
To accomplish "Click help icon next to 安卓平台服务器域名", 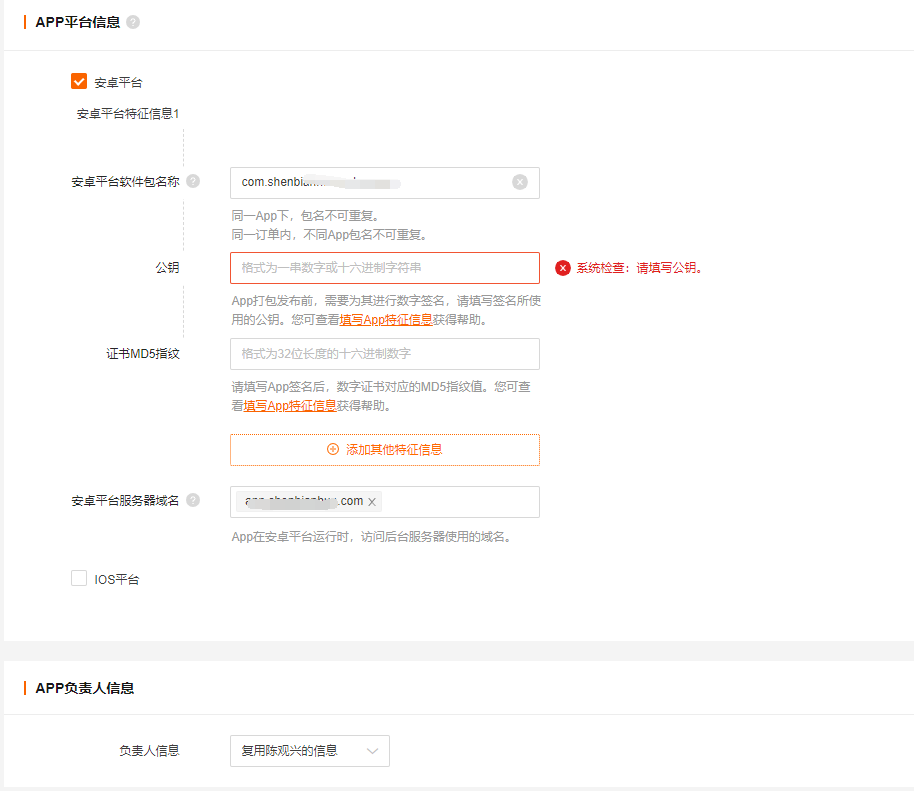I will (193, 500).
